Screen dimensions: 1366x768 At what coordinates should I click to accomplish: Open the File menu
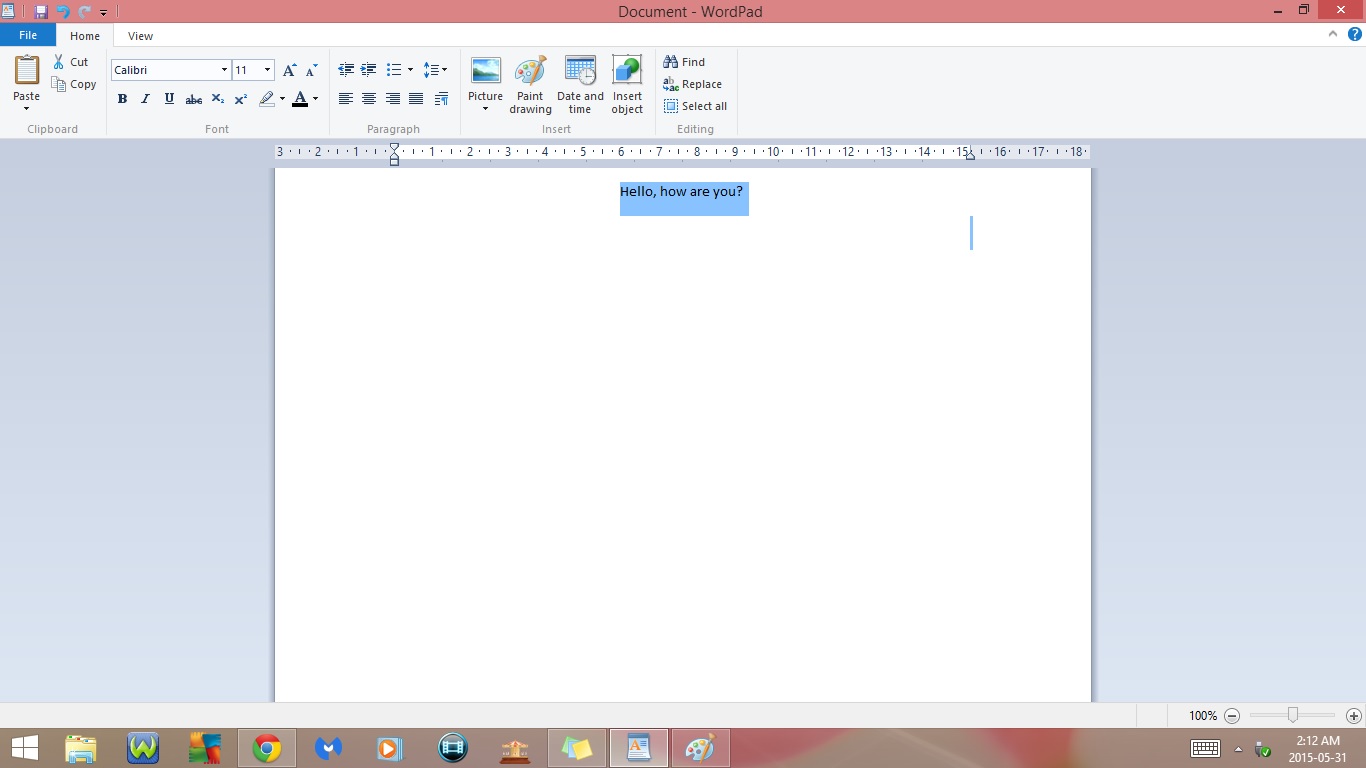pyautogui.click(x=28, y=34)
